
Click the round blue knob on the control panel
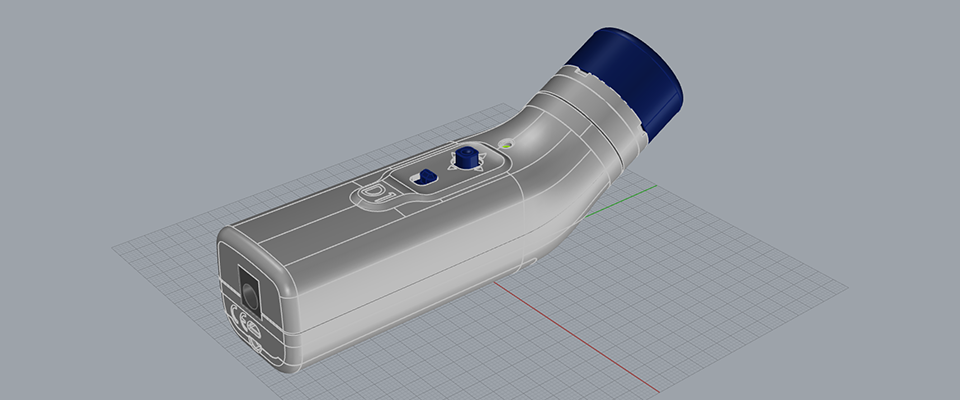pyautogui.click(x=466, y=157)
